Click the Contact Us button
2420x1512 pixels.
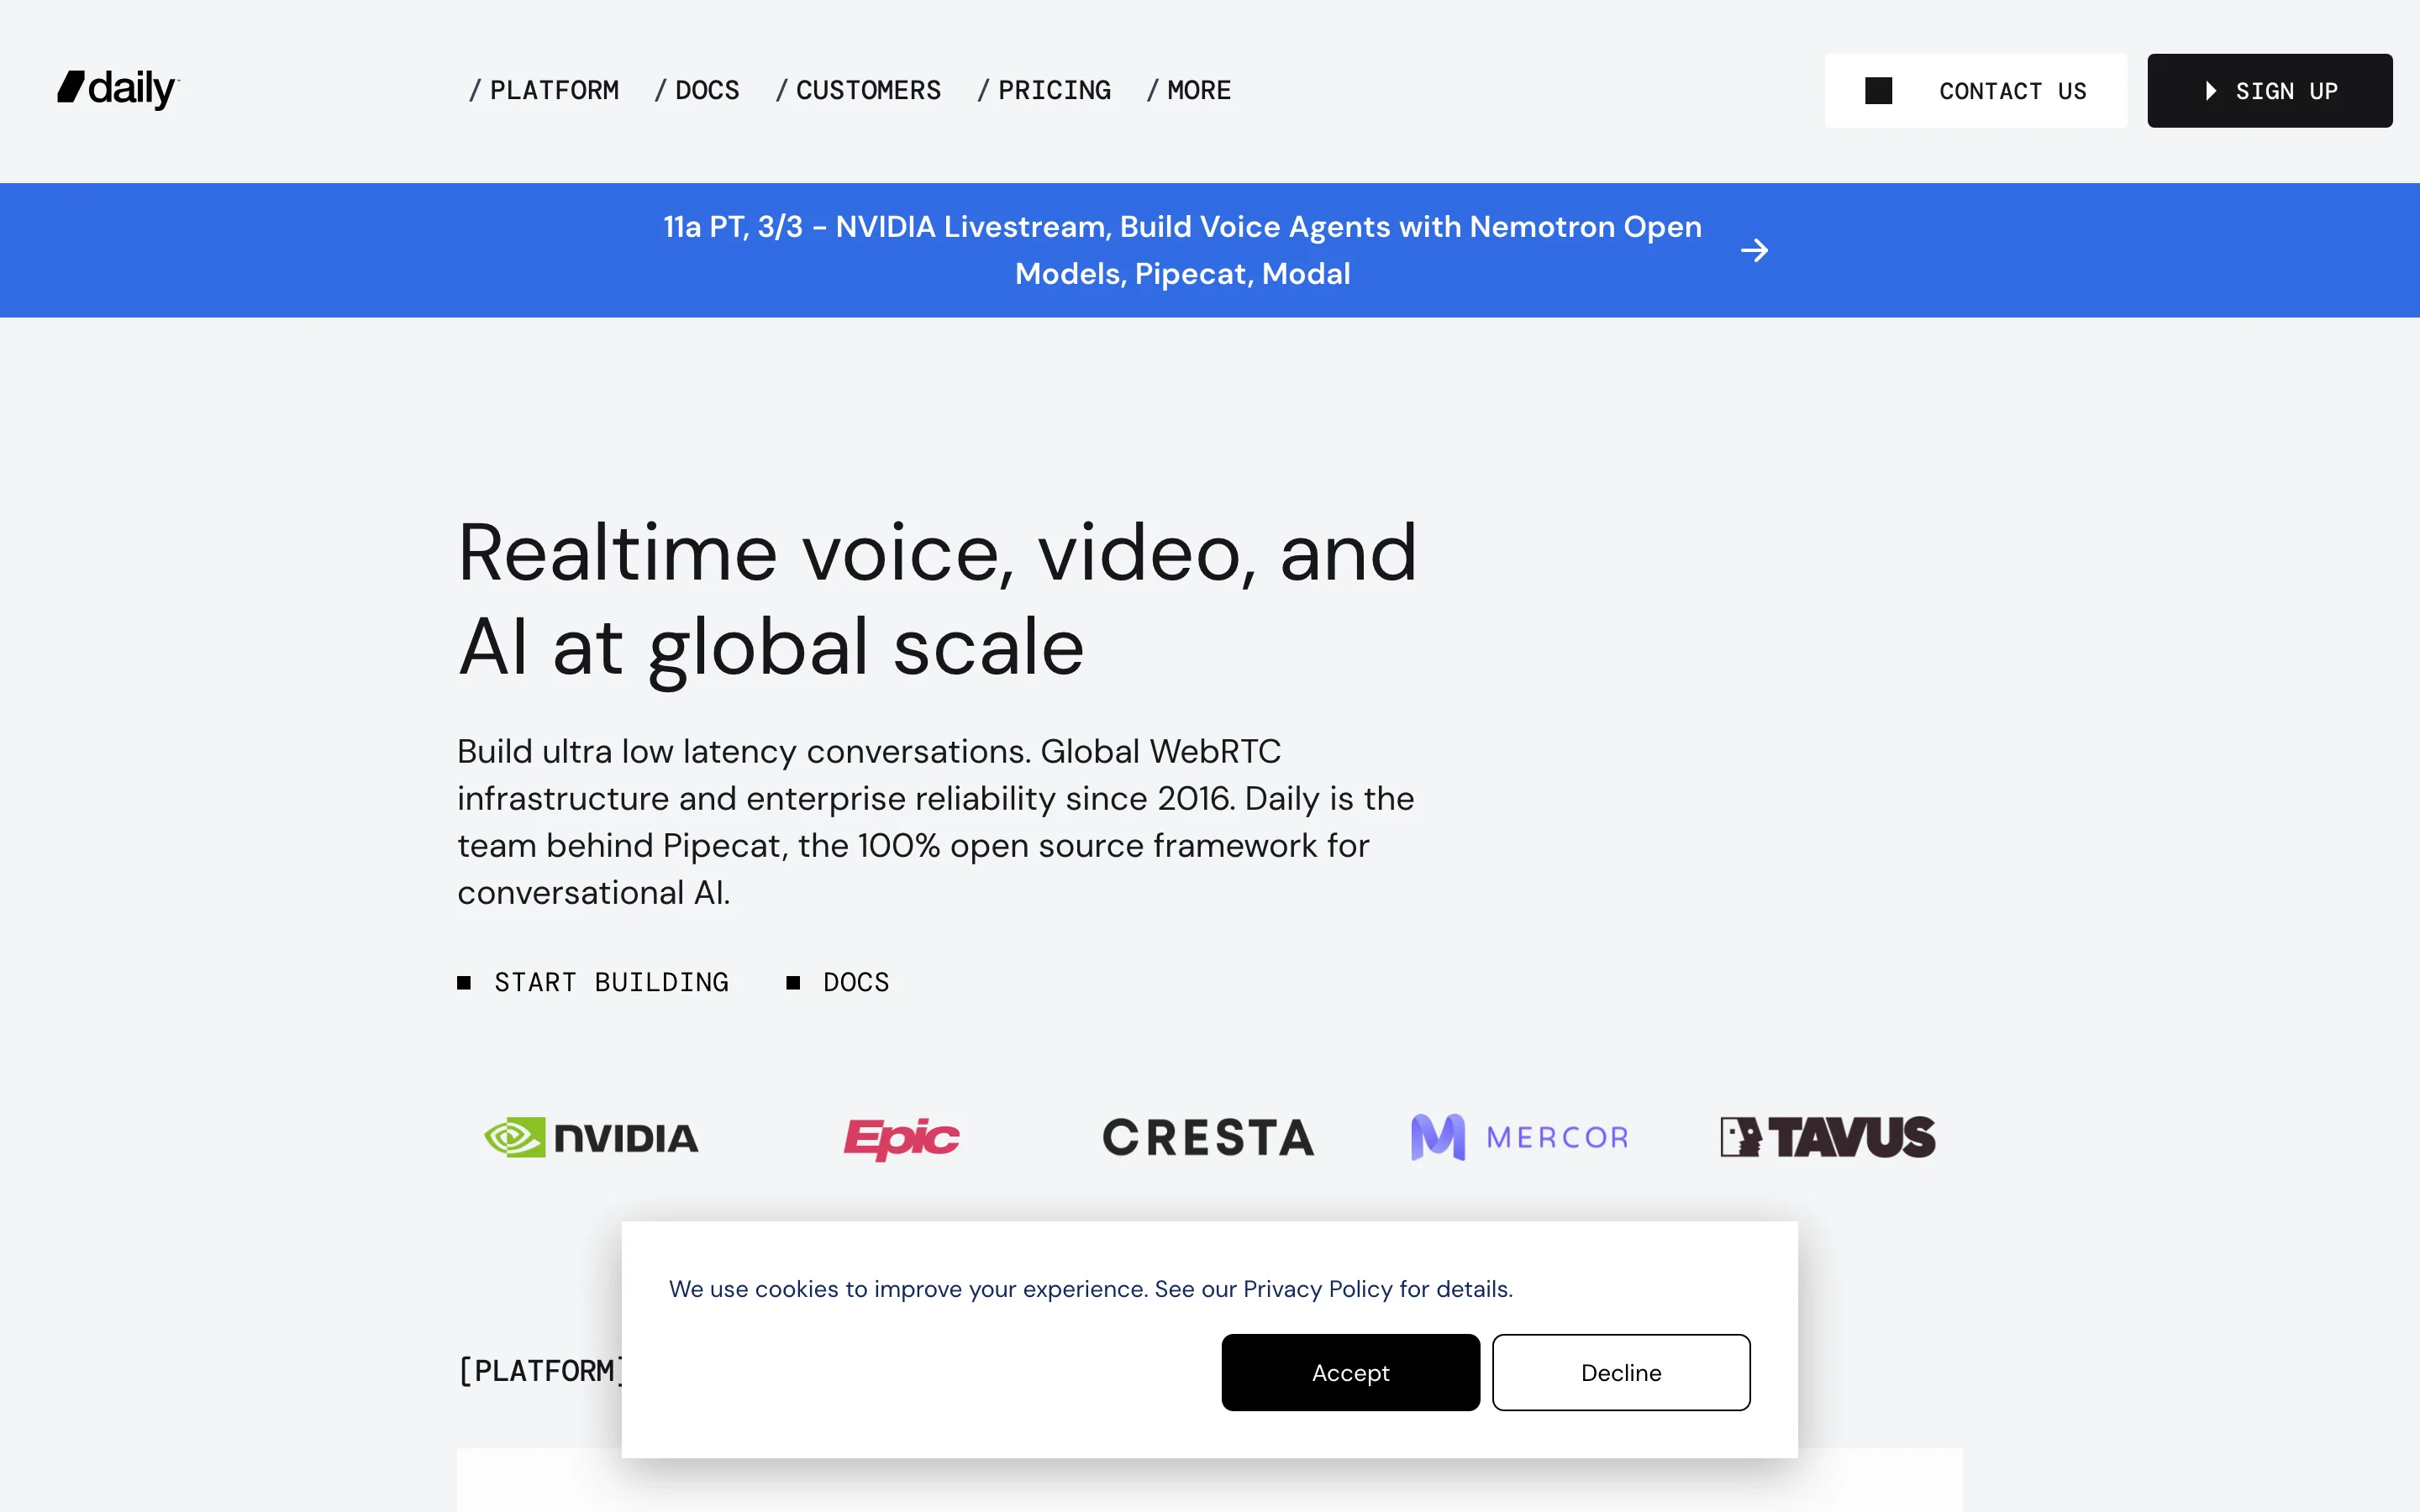click(x=2011, y=91)
